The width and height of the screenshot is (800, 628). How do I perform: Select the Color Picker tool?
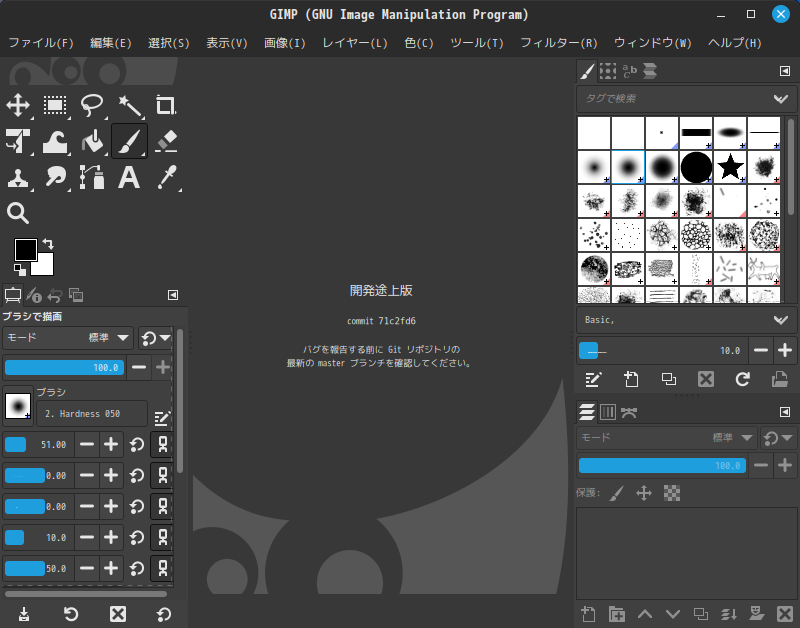[x=166, y=178]
